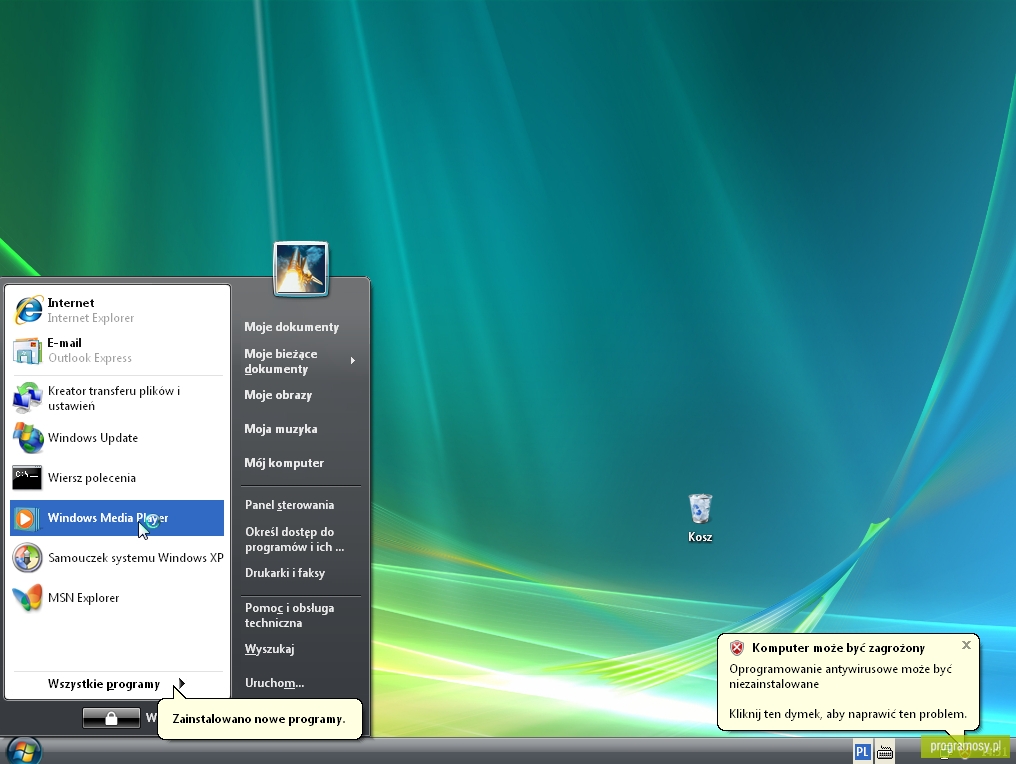Open Outlook Express E-mail shortcut
Viewport: 1016px width, 764px height.
(x=117, y=351)
